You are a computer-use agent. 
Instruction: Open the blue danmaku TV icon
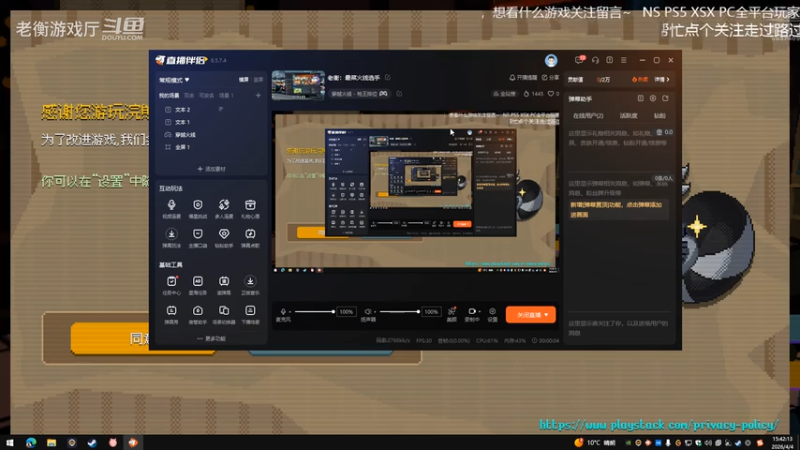click(x=223, y=281)
